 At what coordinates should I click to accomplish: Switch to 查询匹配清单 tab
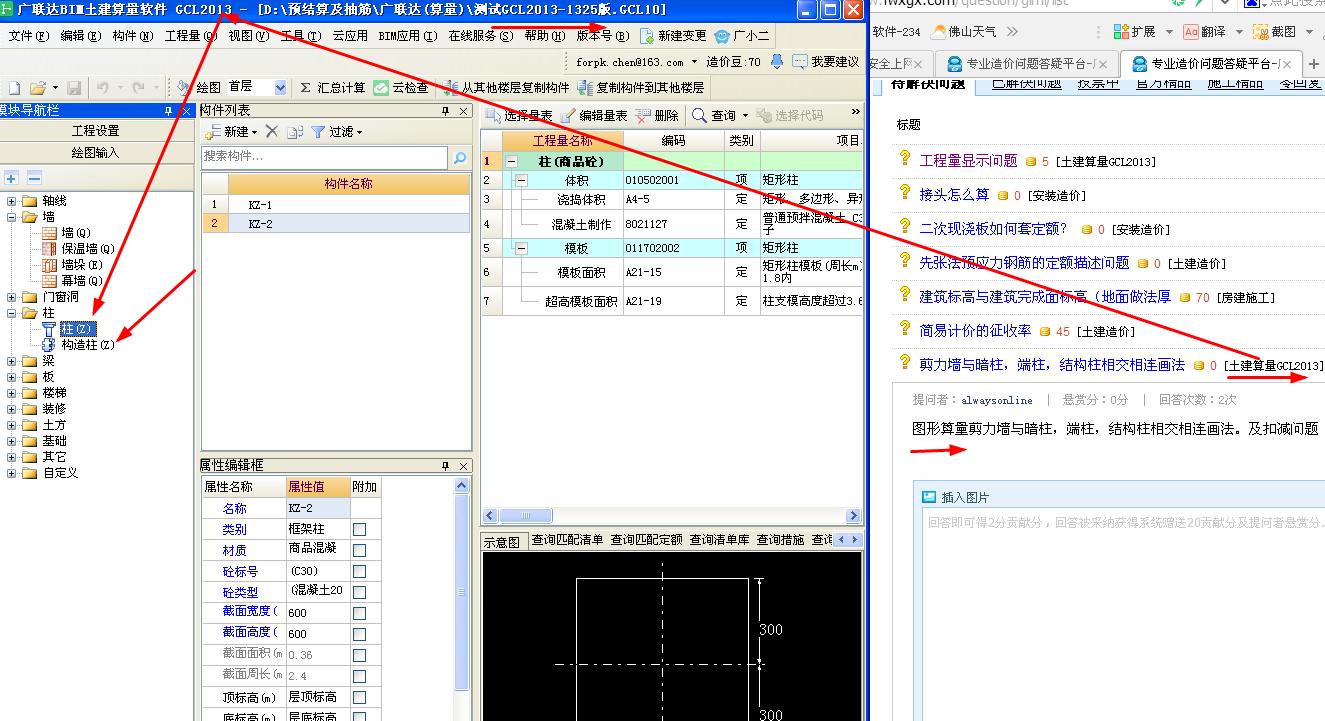click(x=567, y=540)
